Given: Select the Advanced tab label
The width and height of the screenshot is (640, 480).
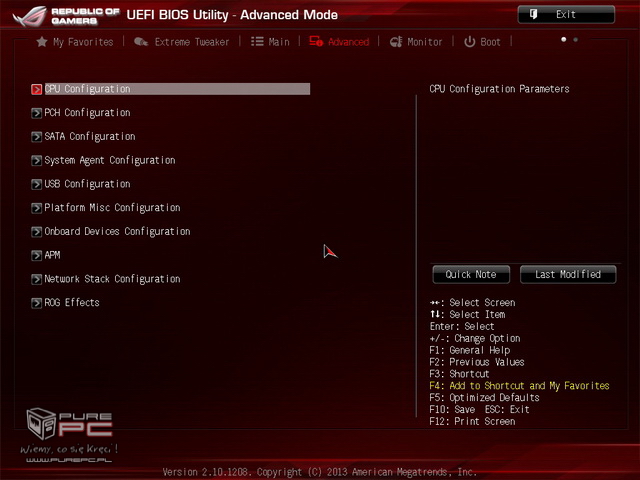Looking at the screenshot, I should pos(348,42).
